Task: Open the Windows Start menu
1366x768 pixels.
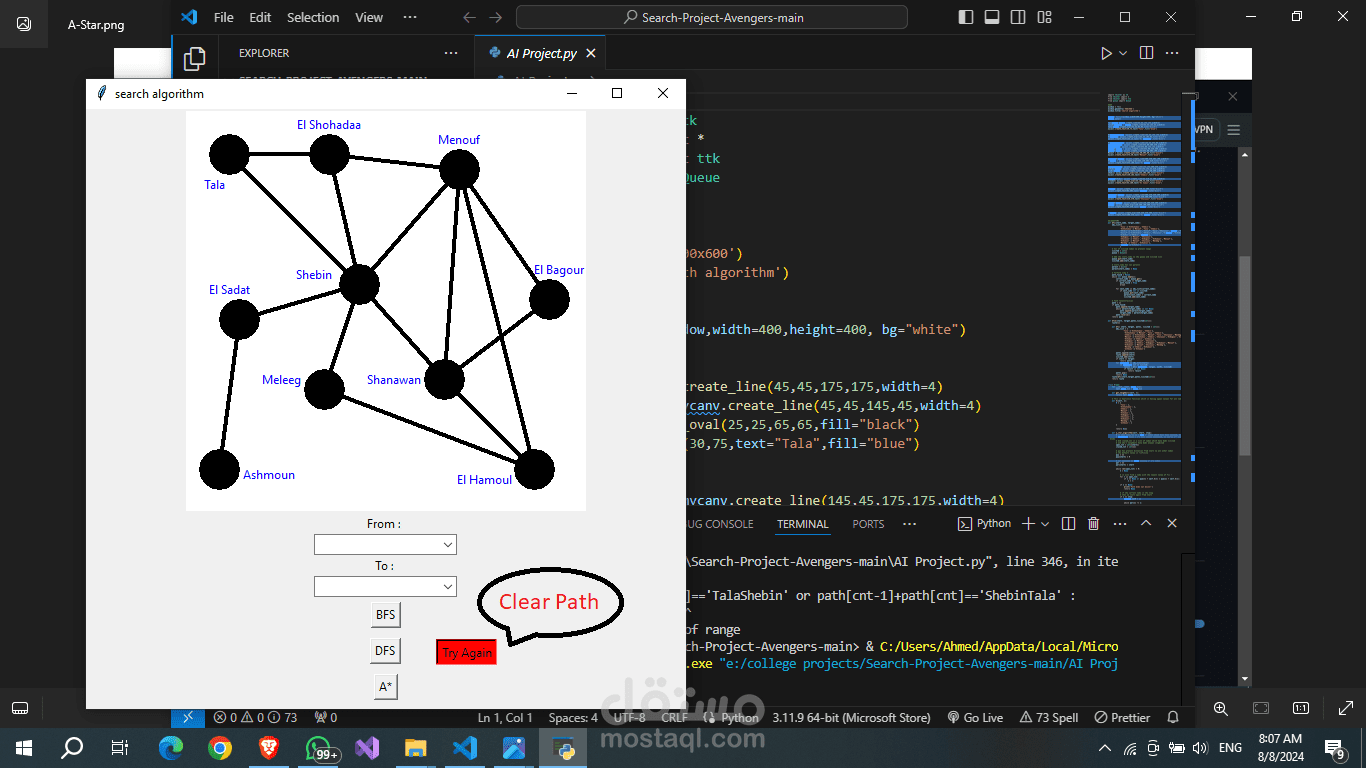Action: tap(23, 747)
